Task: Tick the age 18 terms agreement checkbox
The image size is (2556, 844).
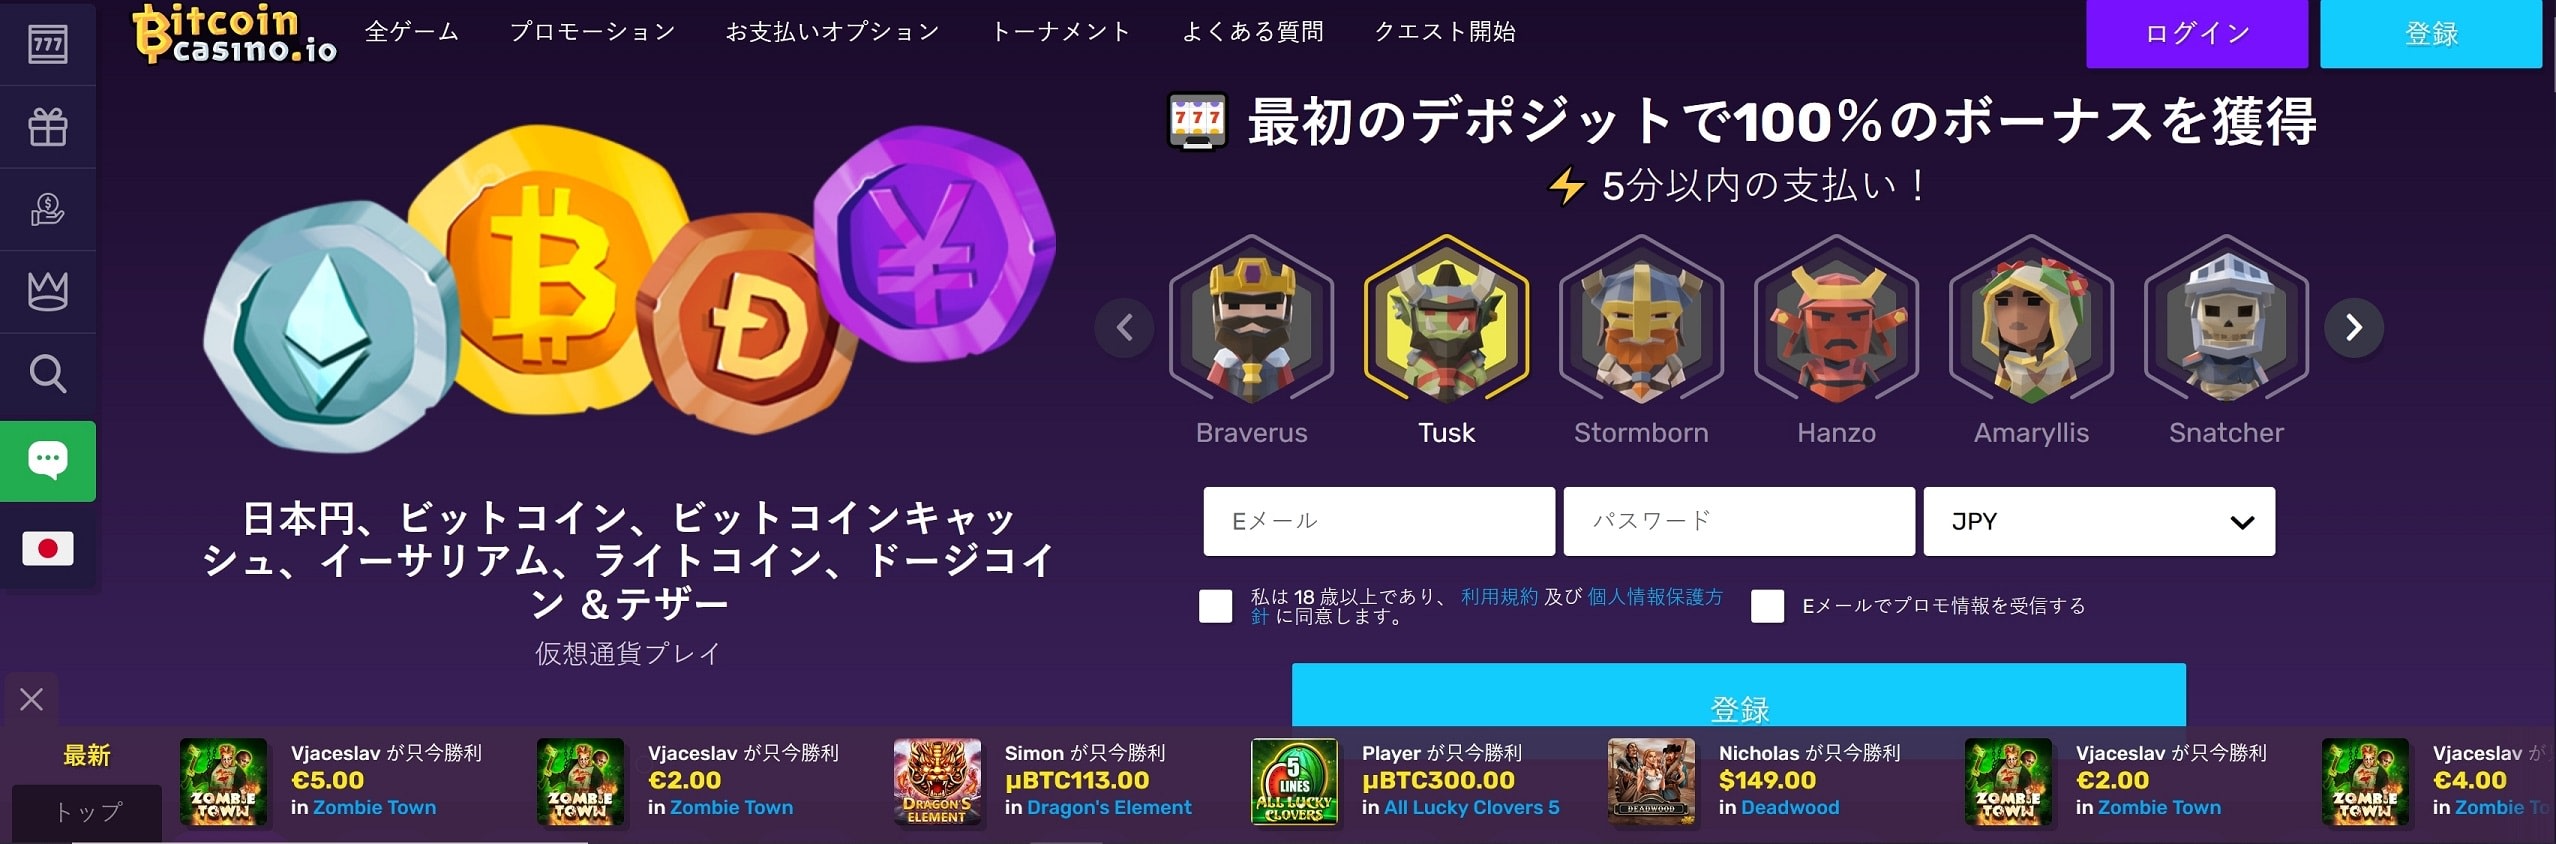Action: [x=1215, y=606]
